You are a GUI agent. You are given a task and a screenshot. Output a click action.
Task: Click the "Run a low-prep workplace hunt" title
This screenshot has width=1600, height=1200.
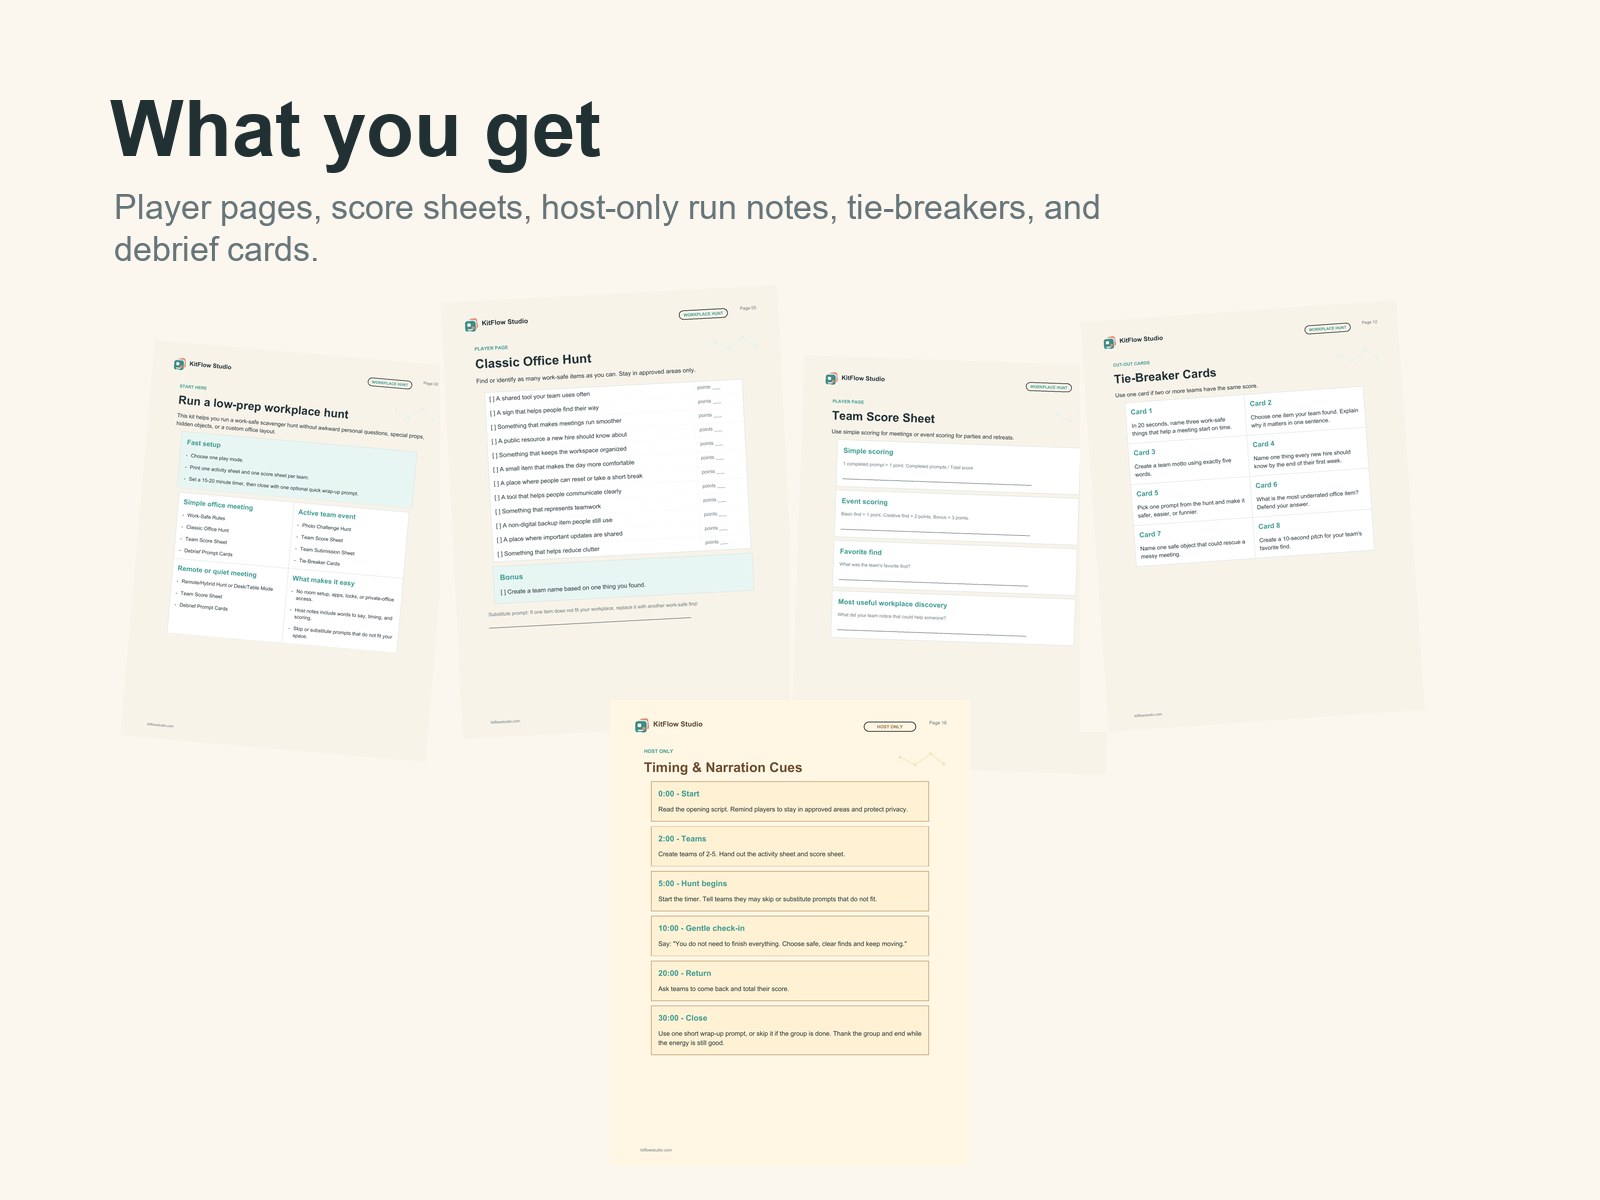[263, 407]
